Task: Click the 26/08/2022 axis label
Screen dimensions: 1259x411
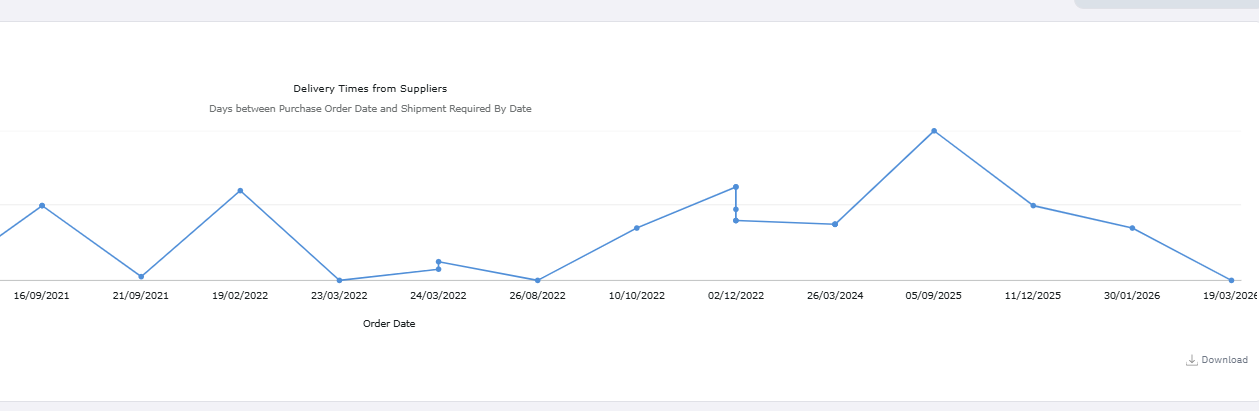Action: [x=538, y=296]
